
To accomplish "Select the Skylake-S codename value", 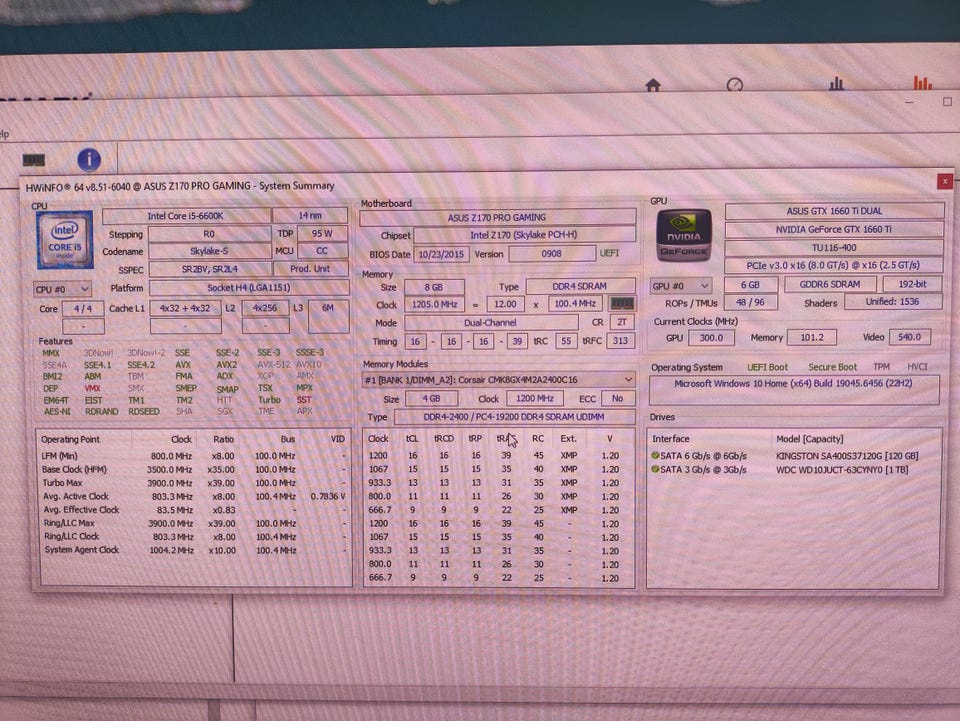I will click(x=209, y=251).
